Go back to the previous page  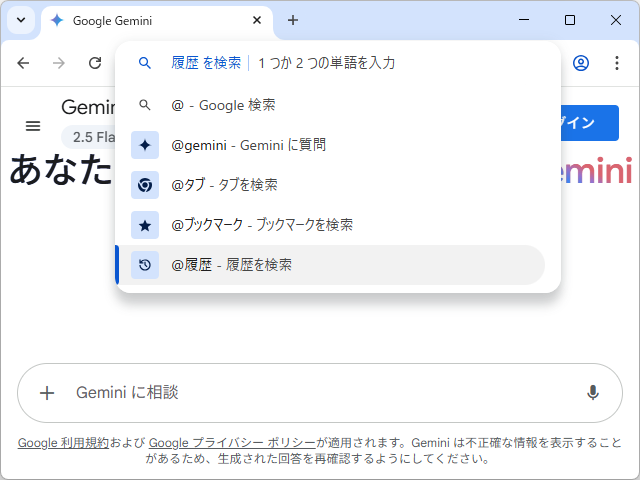pos(23,63)
